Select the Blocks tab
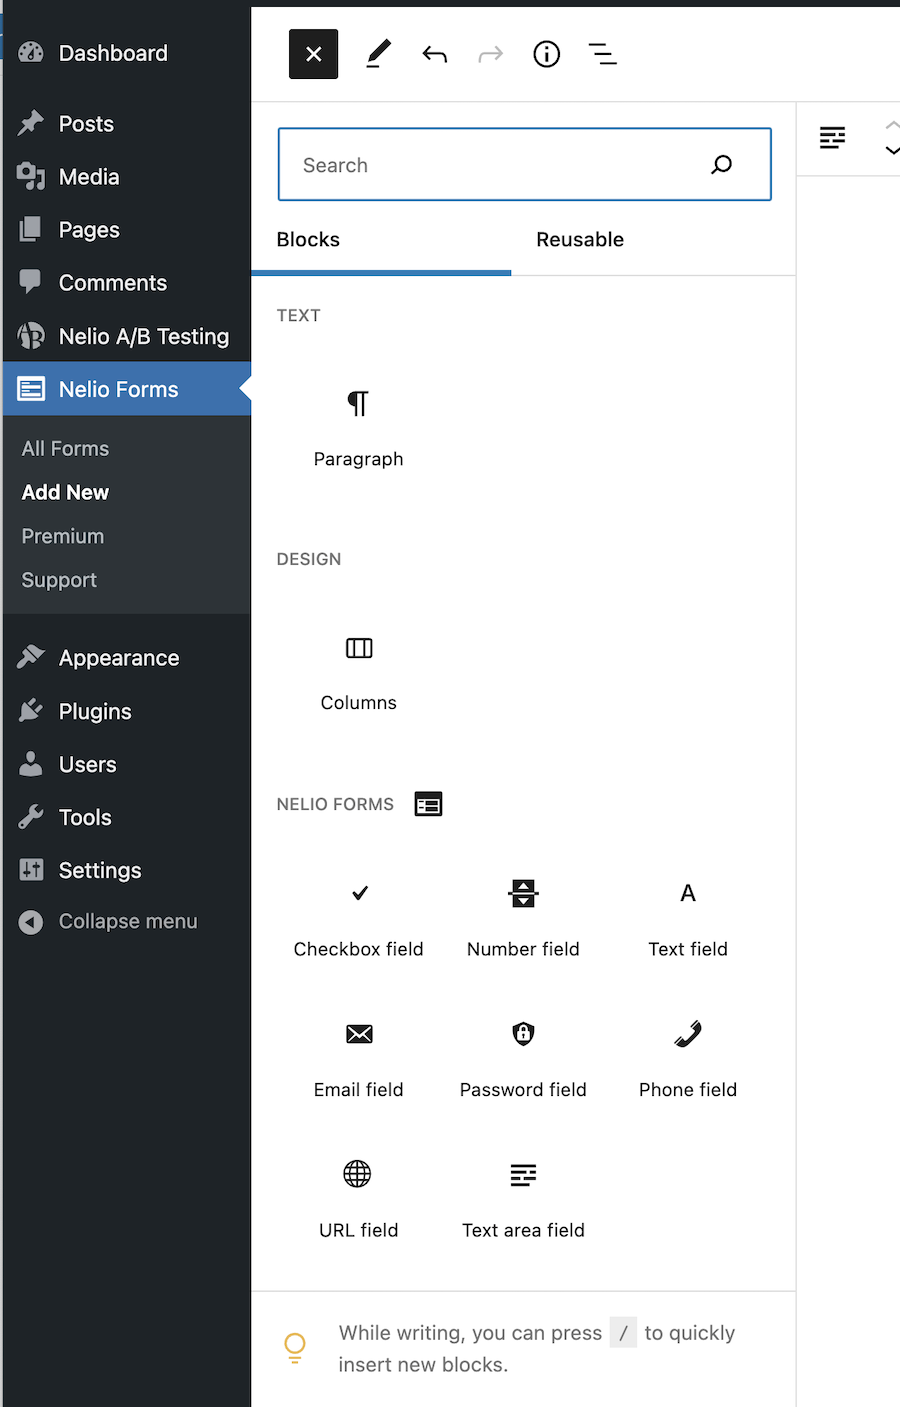 308,240
